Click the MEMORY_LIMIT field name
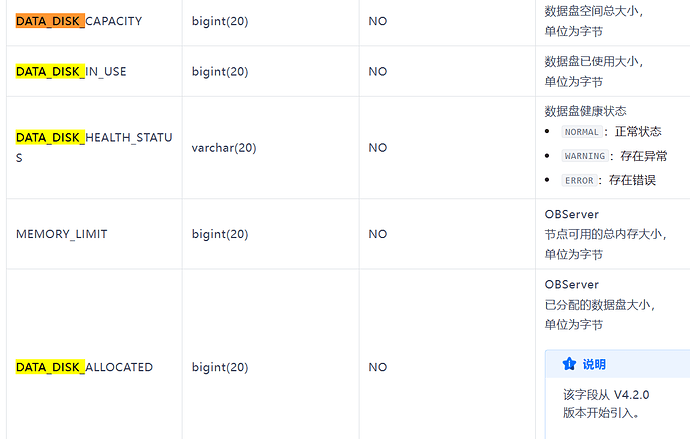This screenshot has width=690, height=439. coord(62,234)
